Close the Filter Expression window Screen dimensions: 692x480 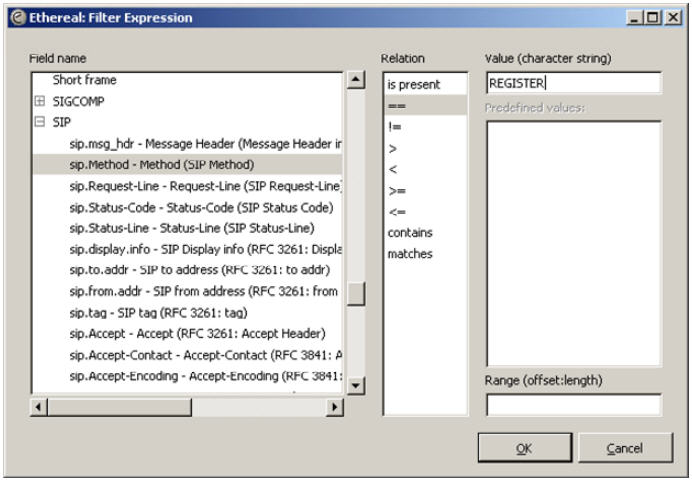pyautogui.click(x=673, y=18)
